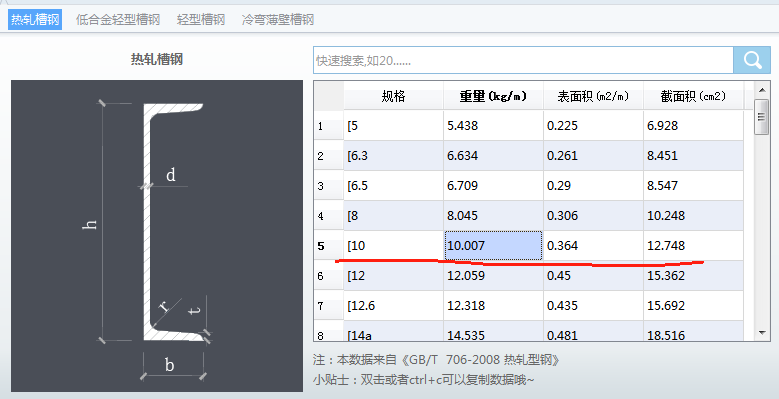The height and width of the screenshot is (399, 779).
Task: Click surface area cell 0.435
Action: (x=593, y=306)
